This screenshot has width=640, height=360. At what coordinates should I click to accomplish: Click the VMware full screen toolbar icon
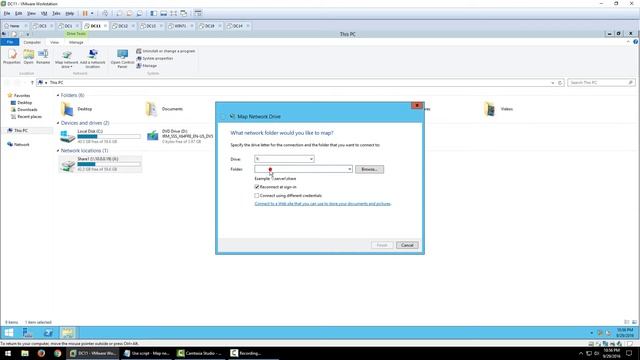[x=173, y=13]
